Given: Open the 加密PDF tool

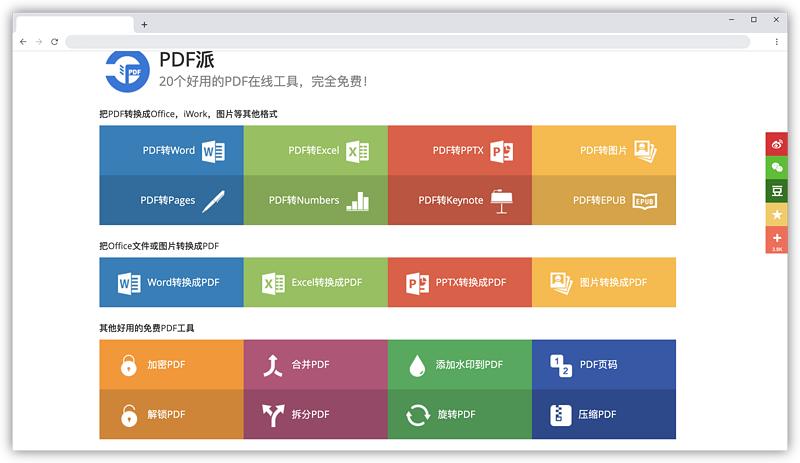Looking at the screenshot, I should (x=171, y=364).
